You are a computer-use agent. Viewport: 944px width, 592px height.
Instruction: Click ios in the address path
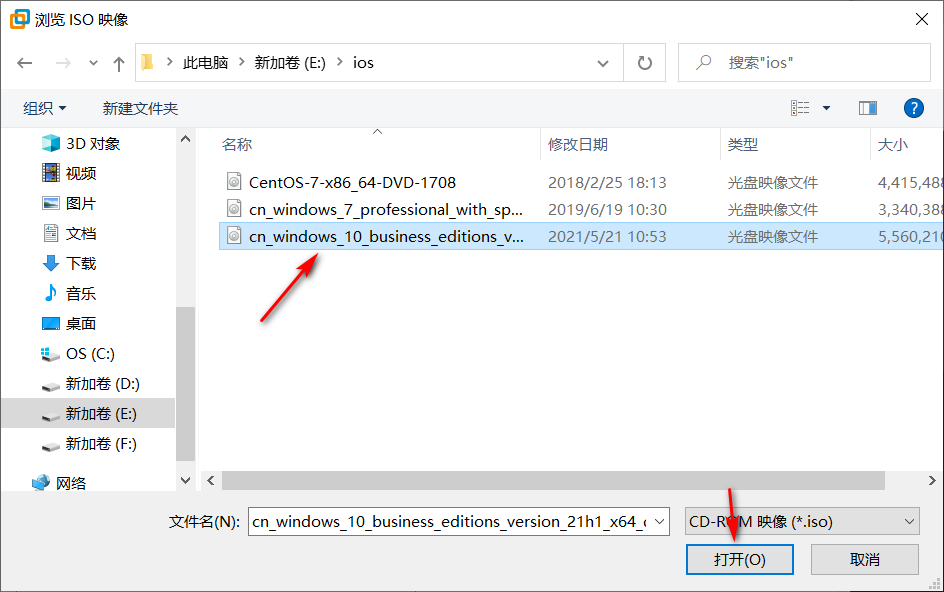tap(363, 63)
